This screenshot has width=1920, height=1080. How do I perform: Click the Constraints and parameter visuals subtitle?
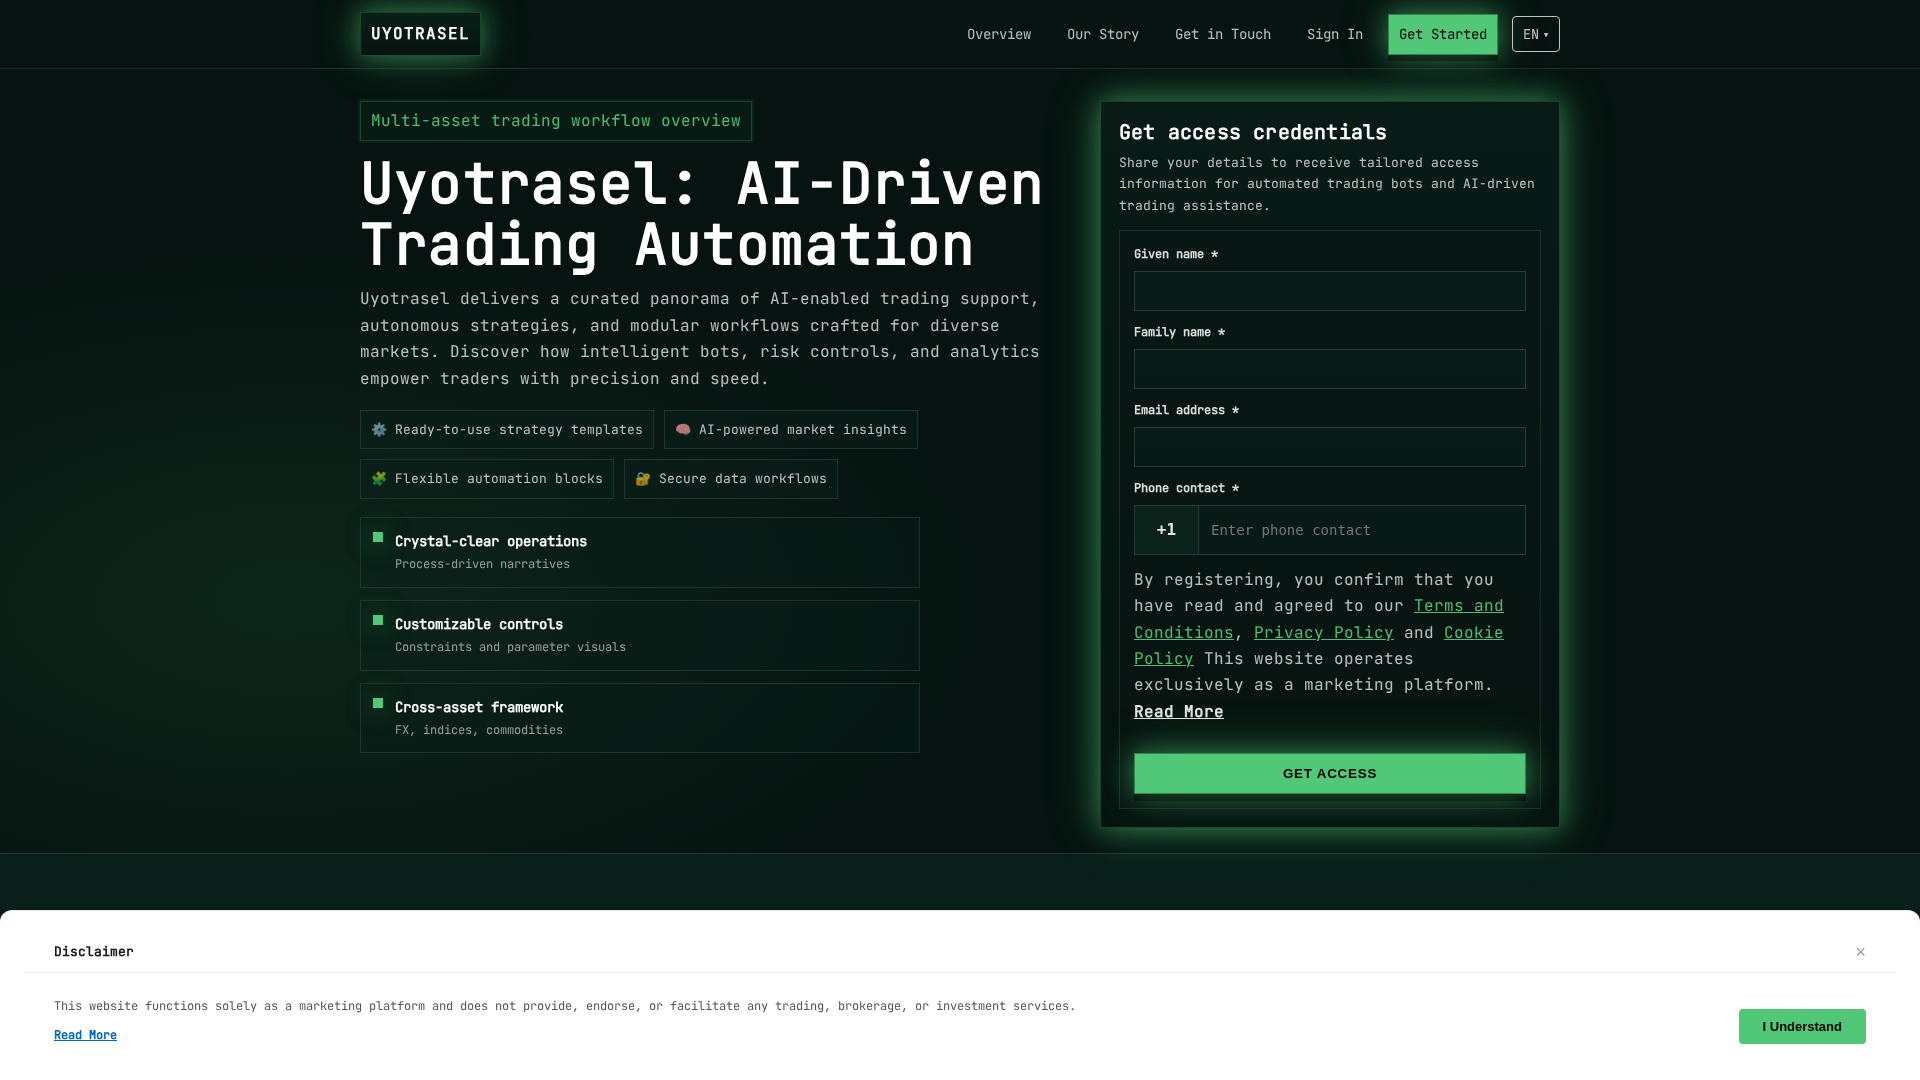(x=510, y=647)
